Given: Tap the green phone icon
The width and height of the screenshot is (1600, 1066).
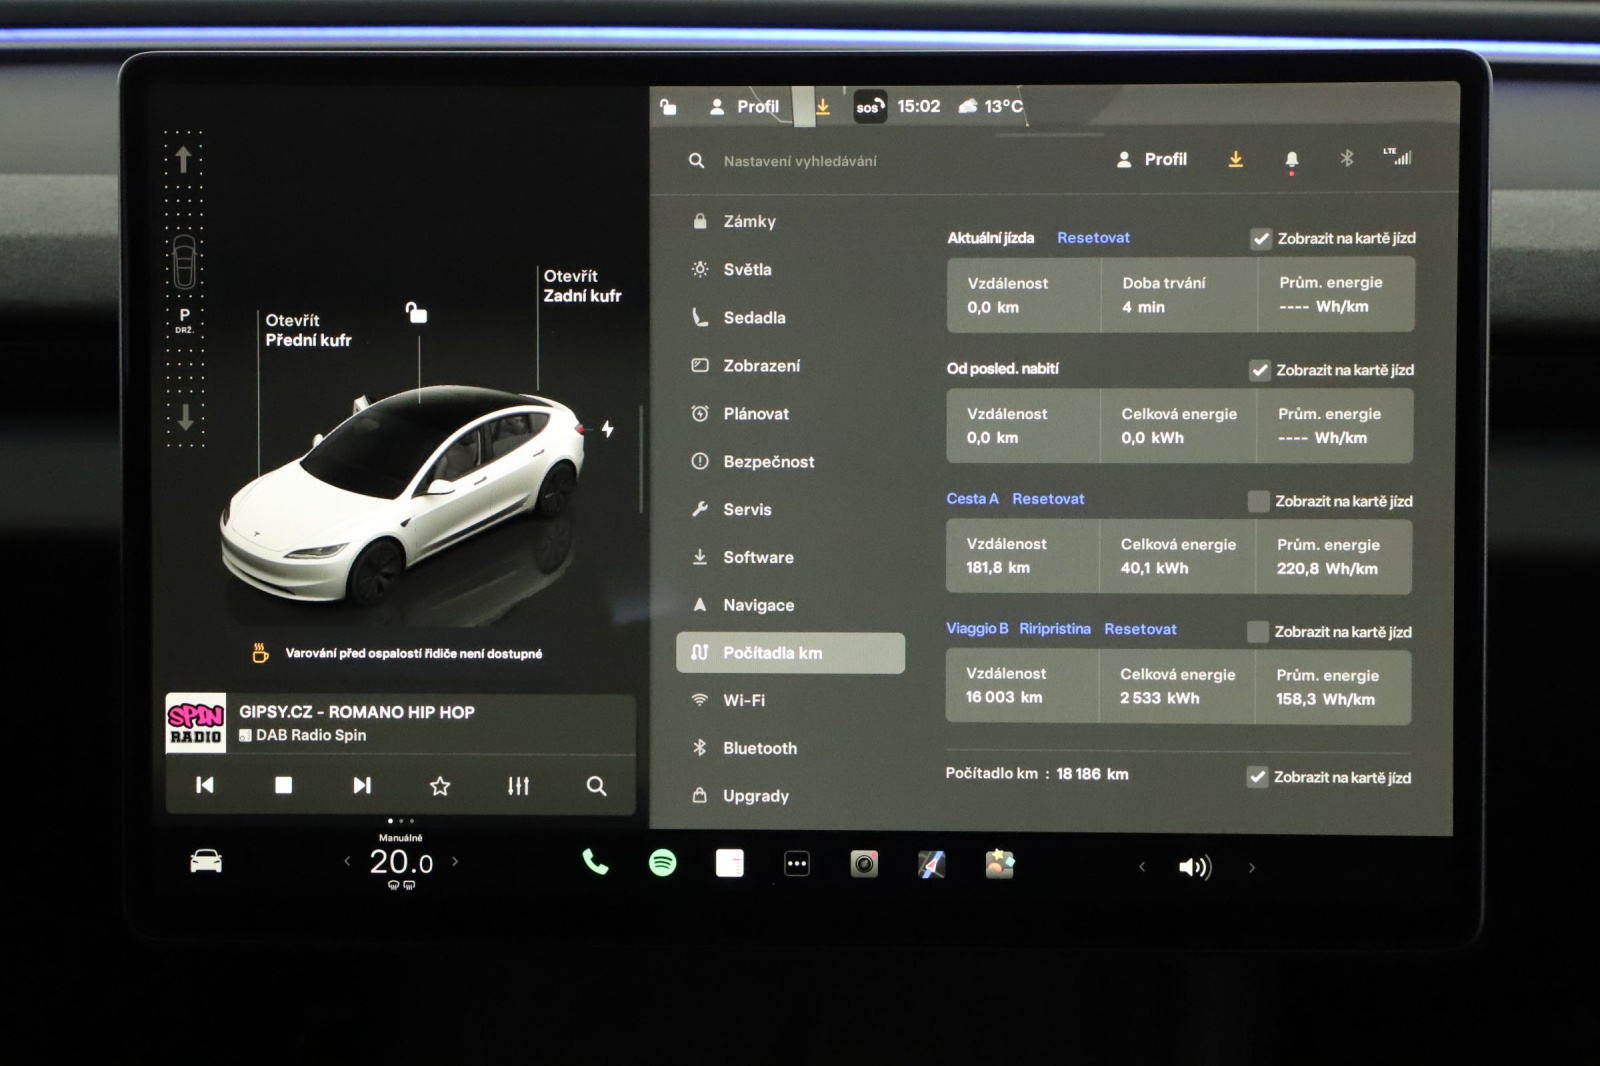Looking at the screenshot, I should [x=595, y=862].
